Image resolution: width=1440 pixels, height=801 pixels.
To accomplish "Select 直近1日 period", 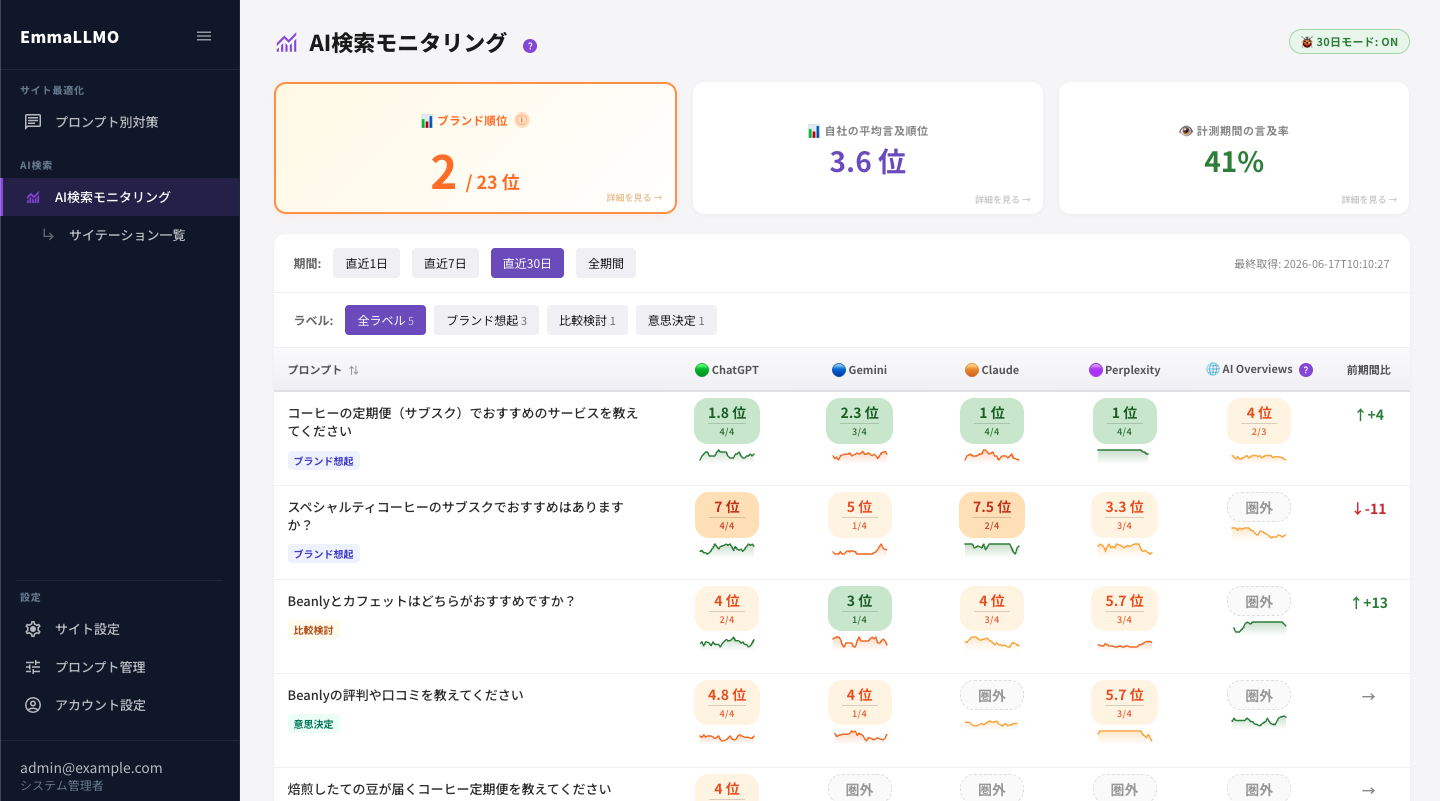I will point(366,263).
